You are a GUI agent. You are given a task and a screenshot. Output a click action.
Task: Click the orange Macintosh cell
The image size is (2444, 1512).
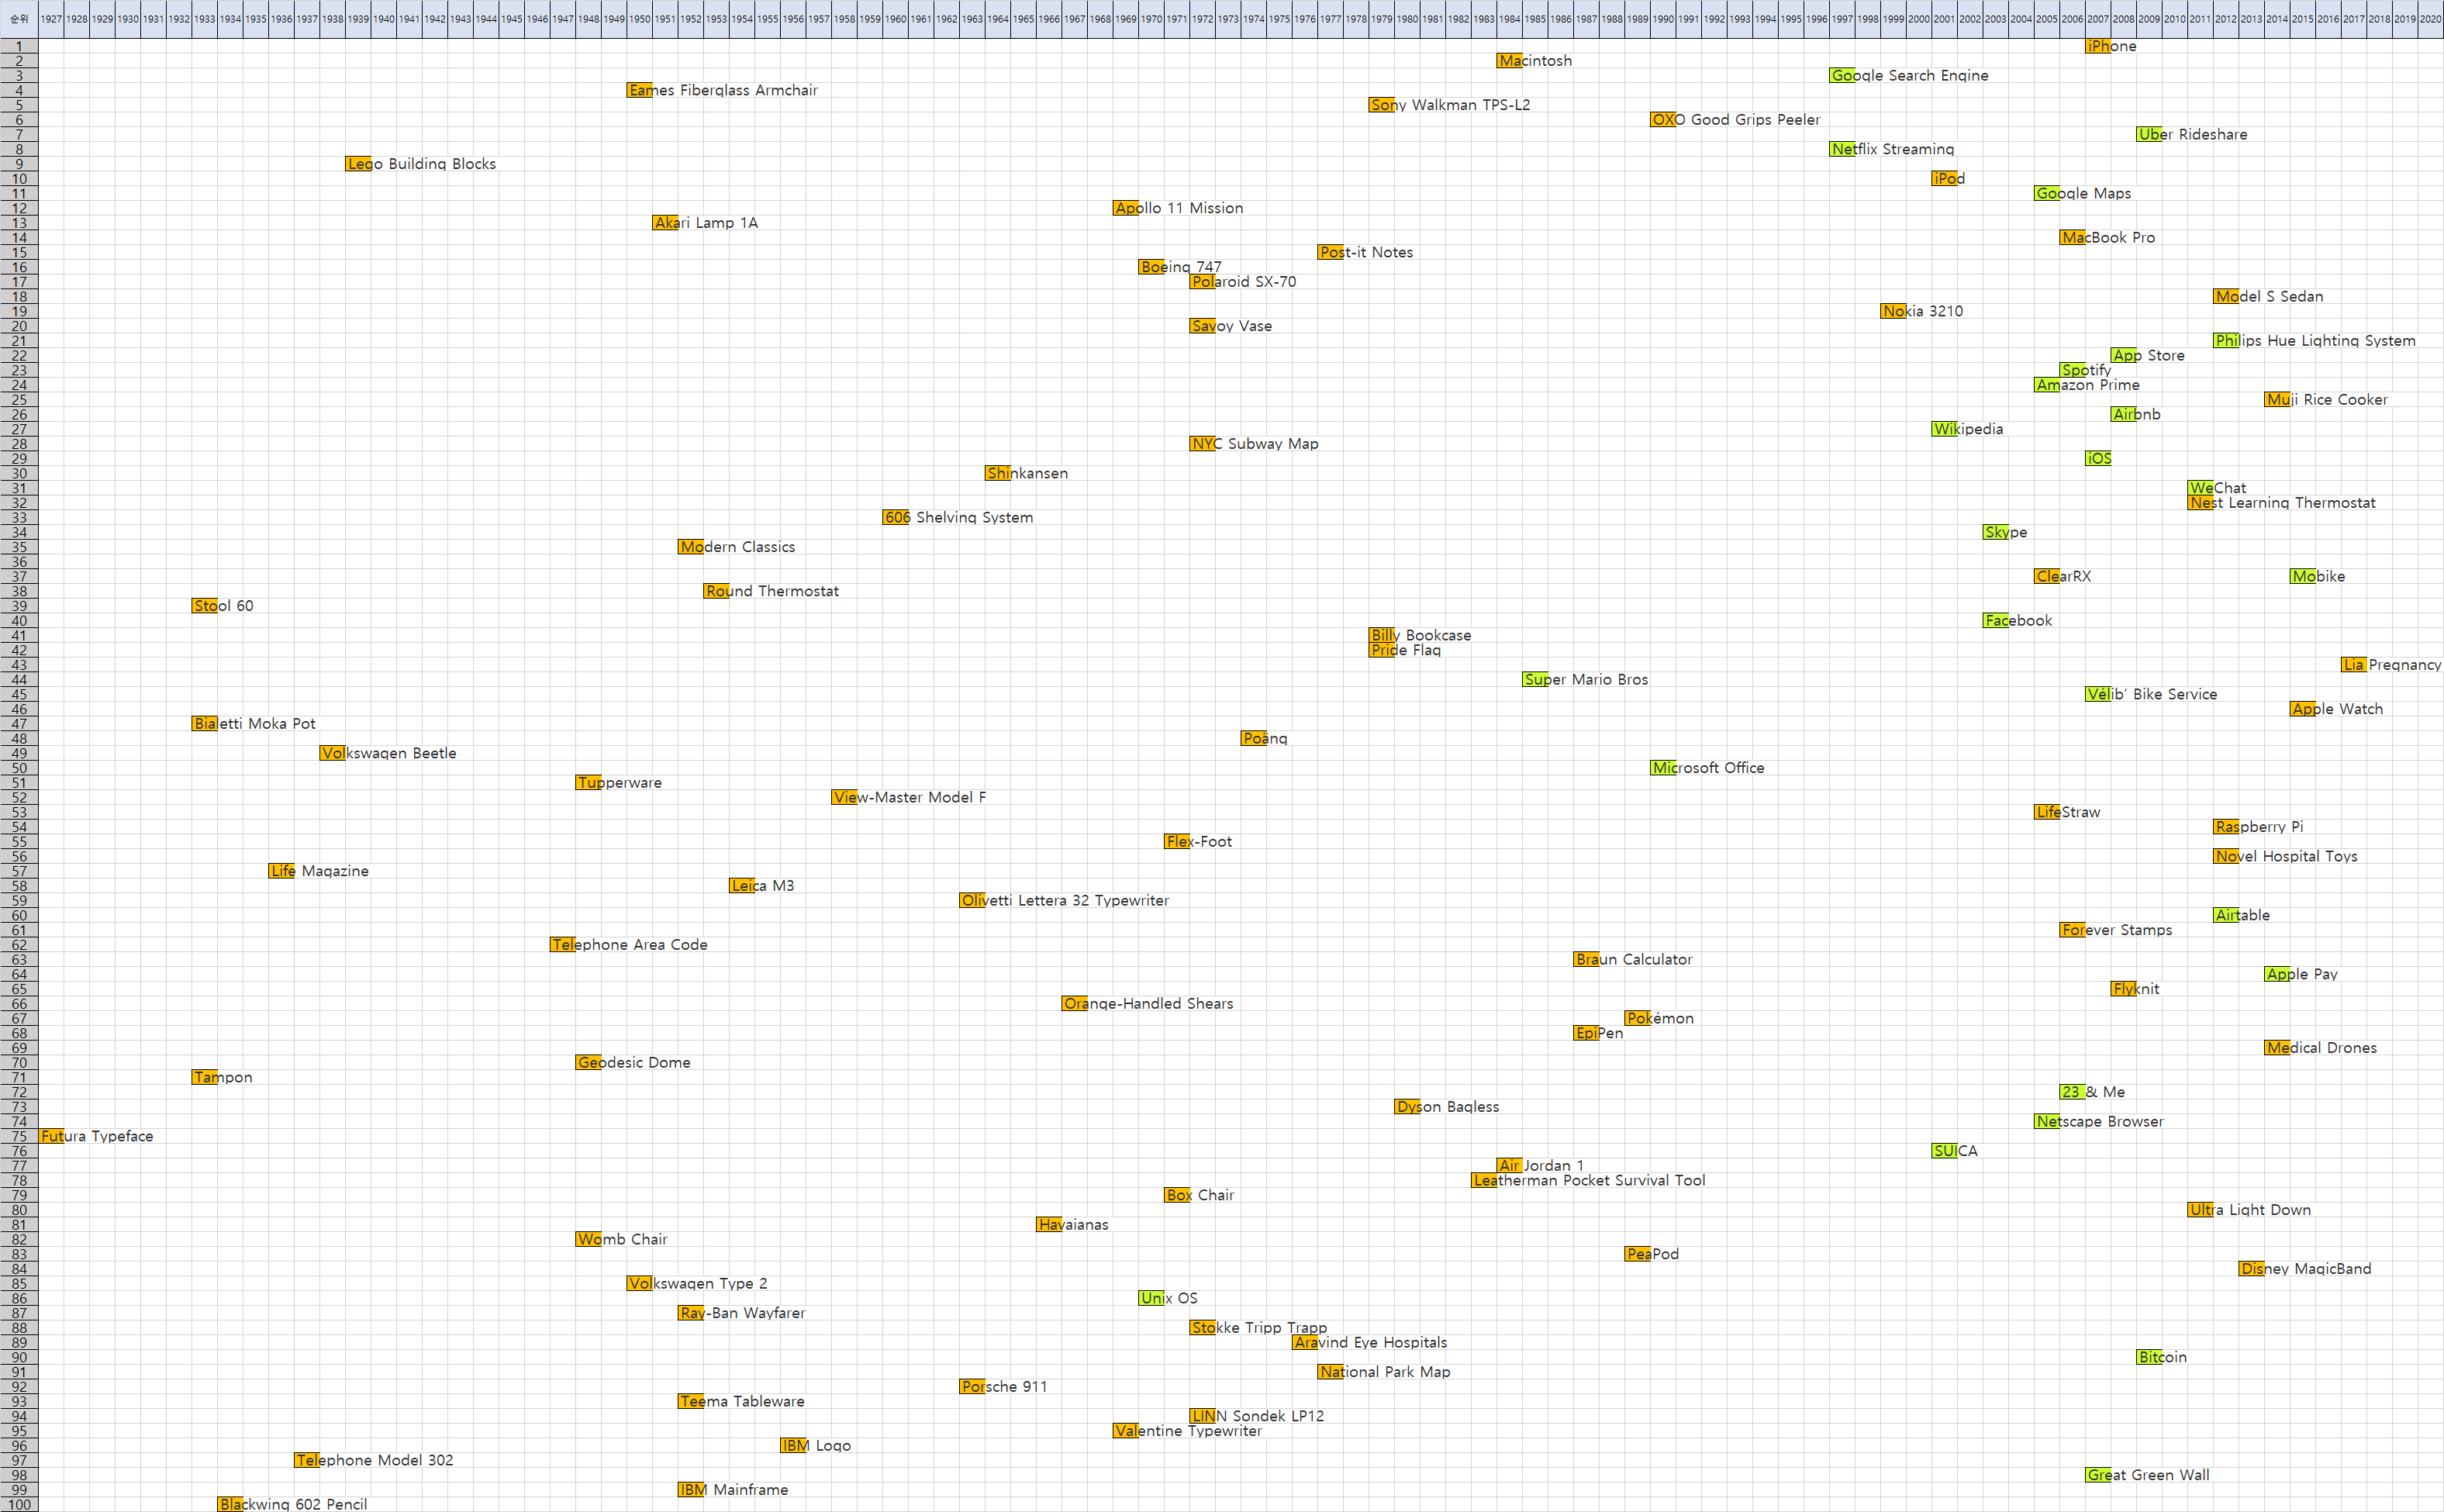(x=1509, y=61)
